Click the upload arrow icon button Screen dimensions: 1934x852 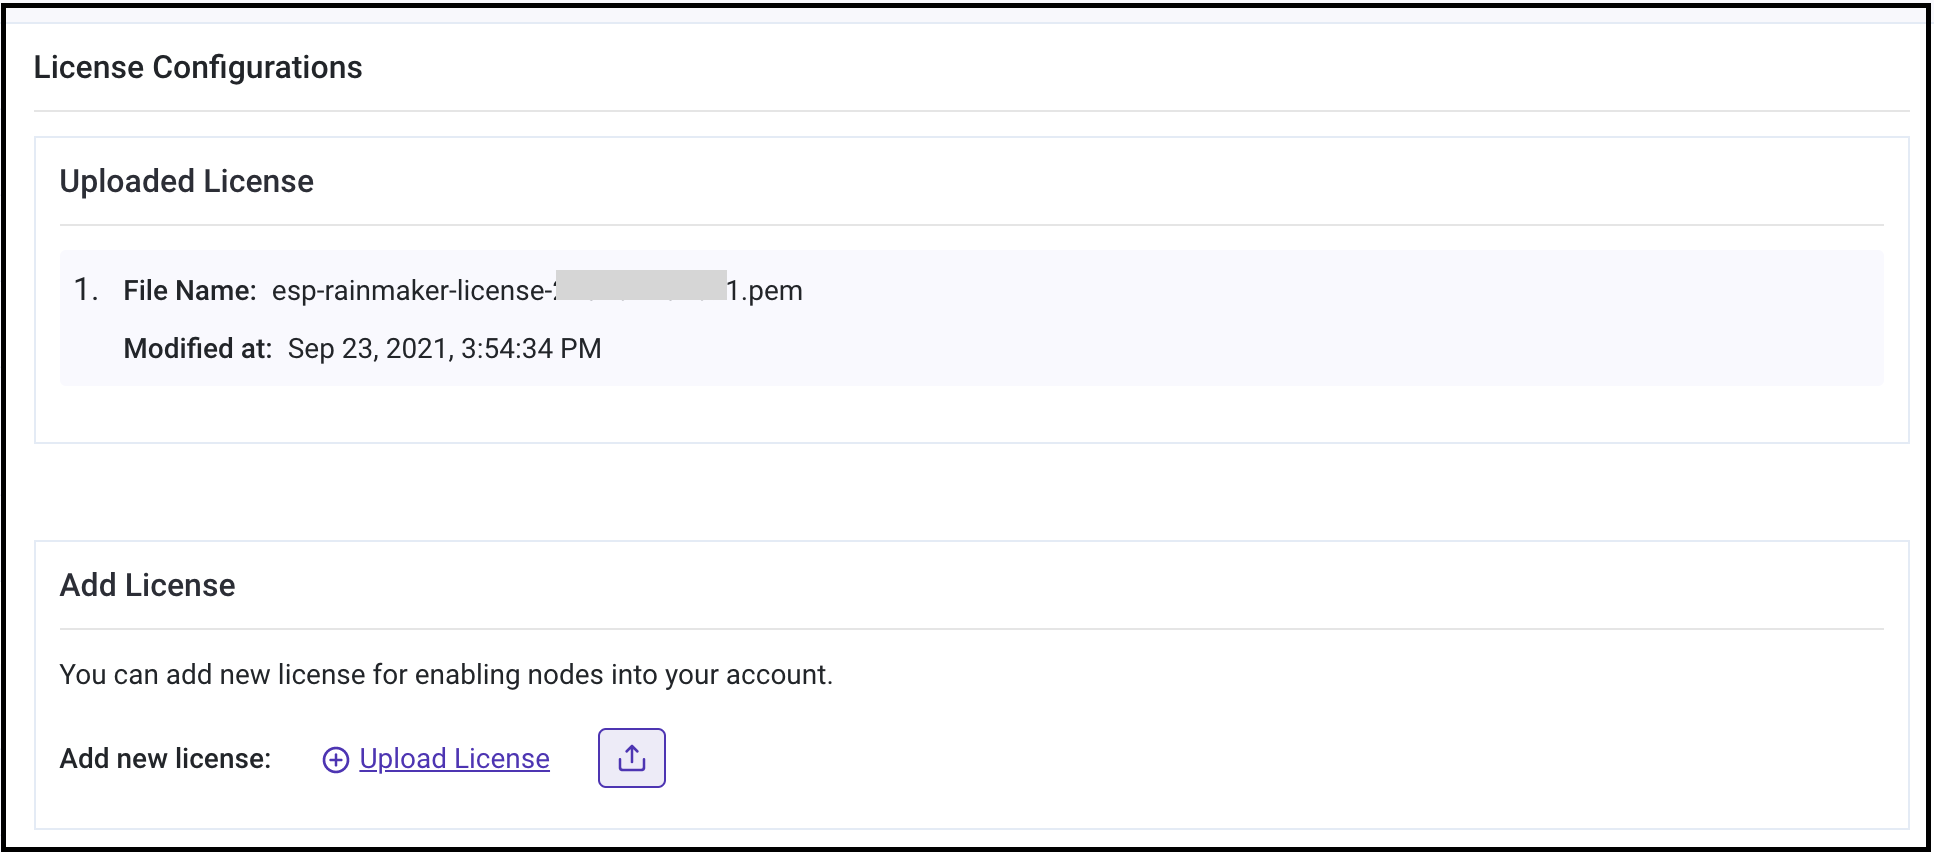631,758
